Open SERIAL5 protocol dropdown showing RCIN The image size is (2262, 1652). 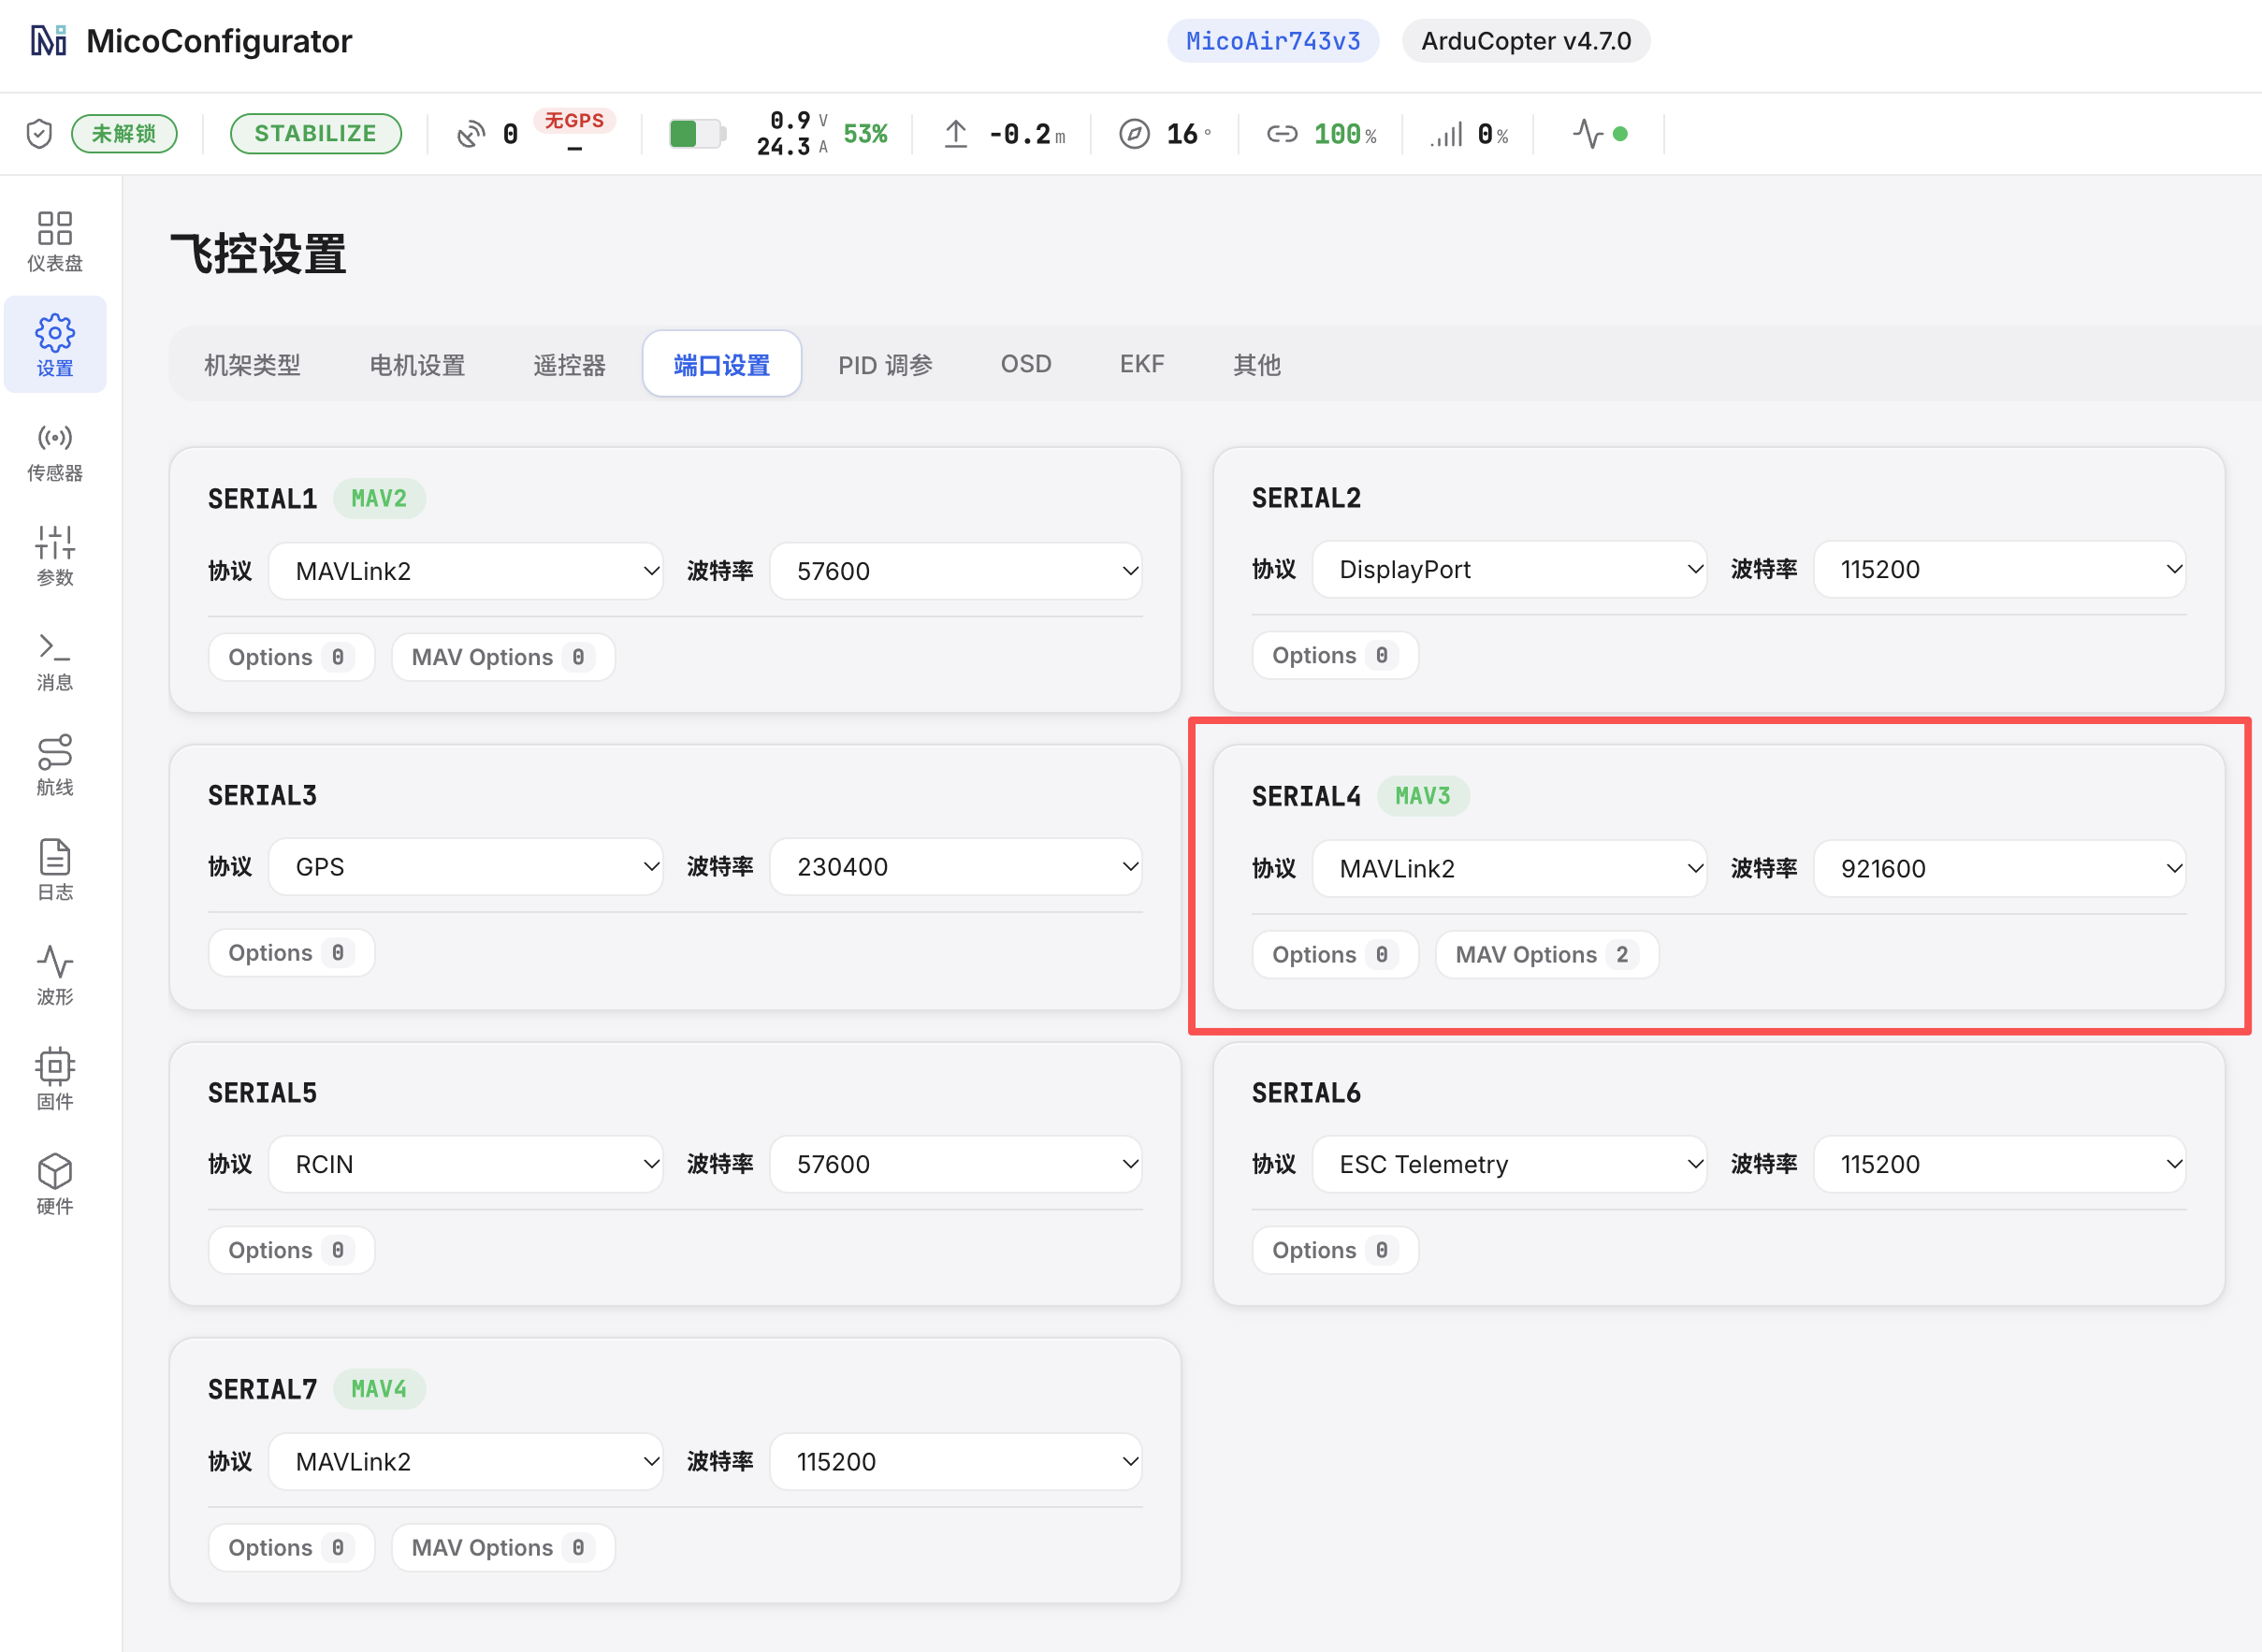(x=466, y=1164)
